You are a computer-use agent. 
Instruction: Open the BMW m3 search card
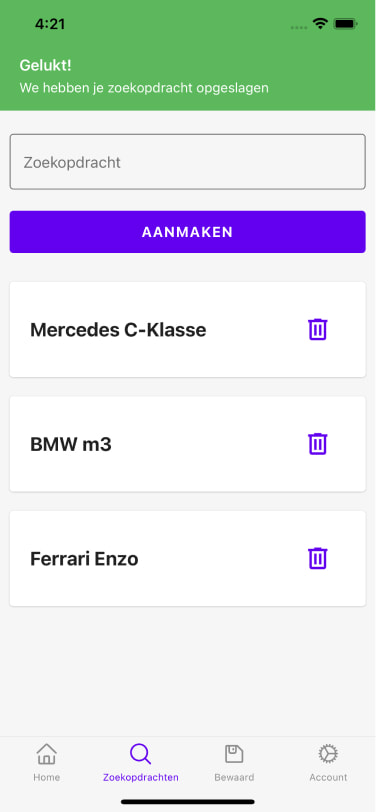[187, 444]
